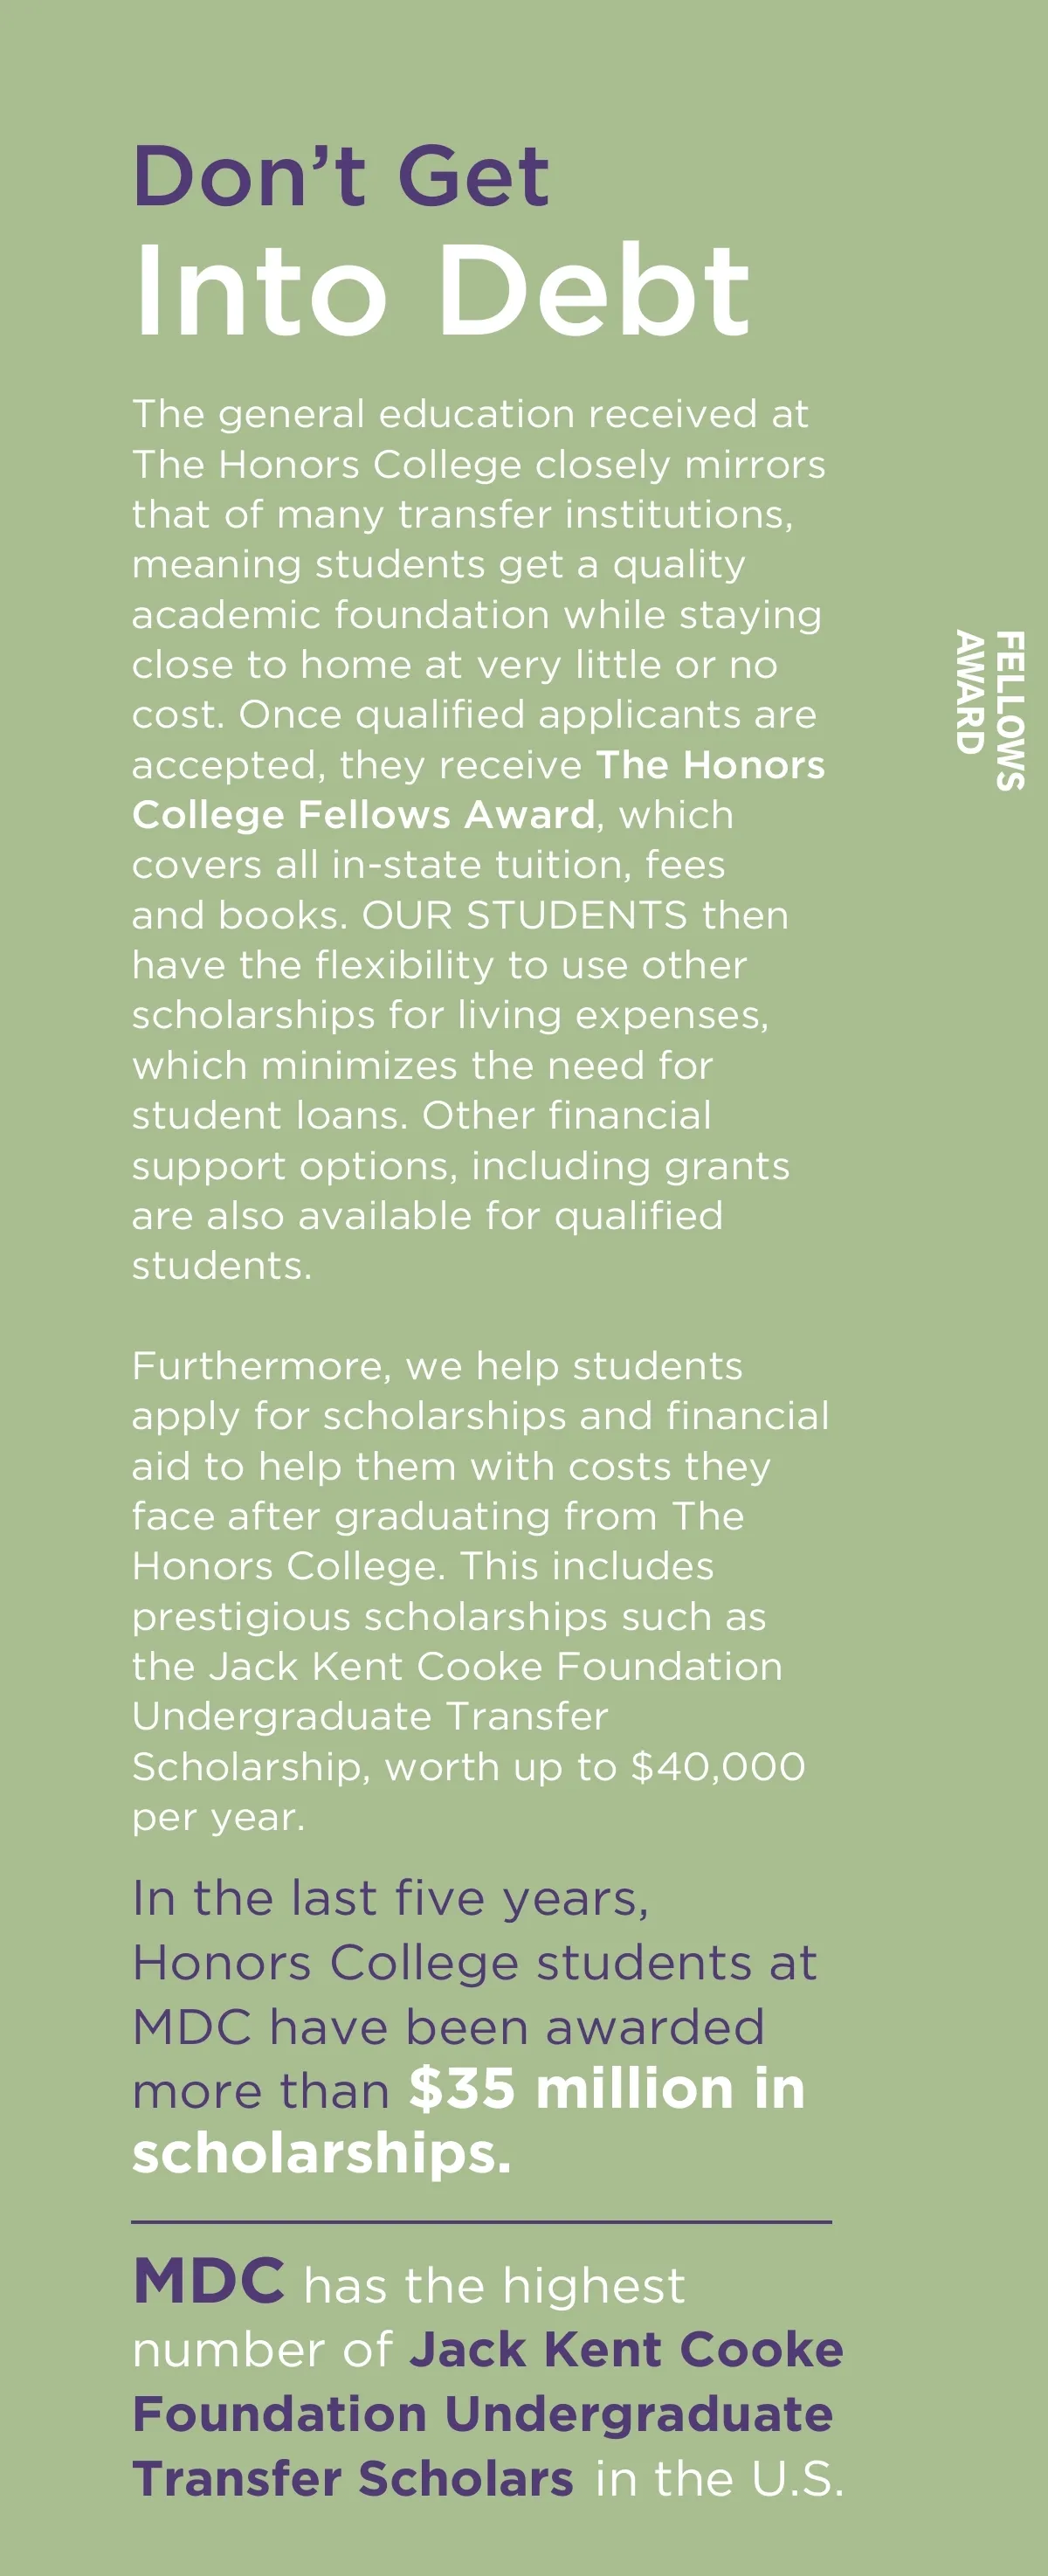
Task: Click bold "College Fellows Award" text
Action: [363, 815]
